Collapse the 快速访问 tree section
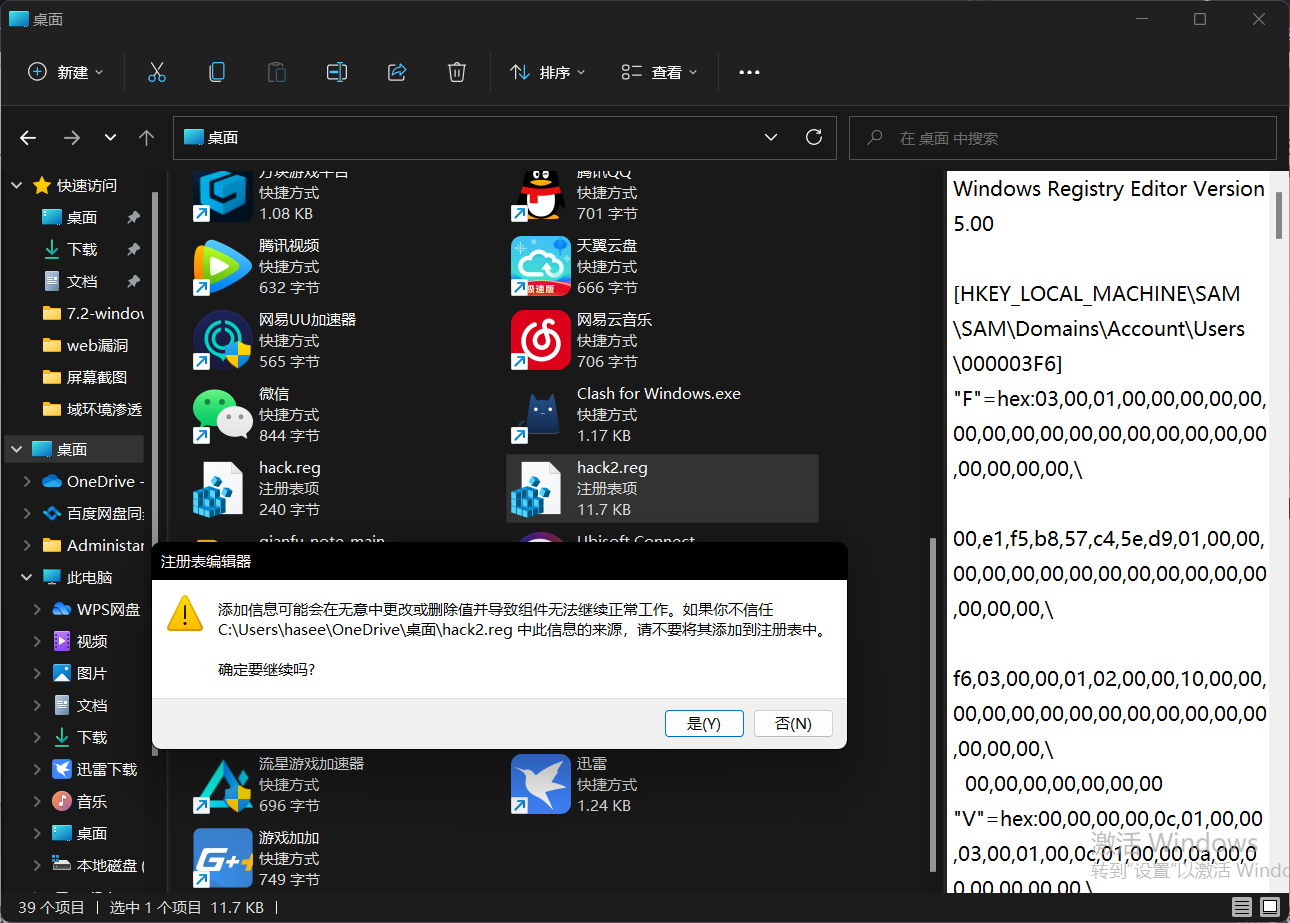Screen dimensions: 1290x923 click(15, 185)
